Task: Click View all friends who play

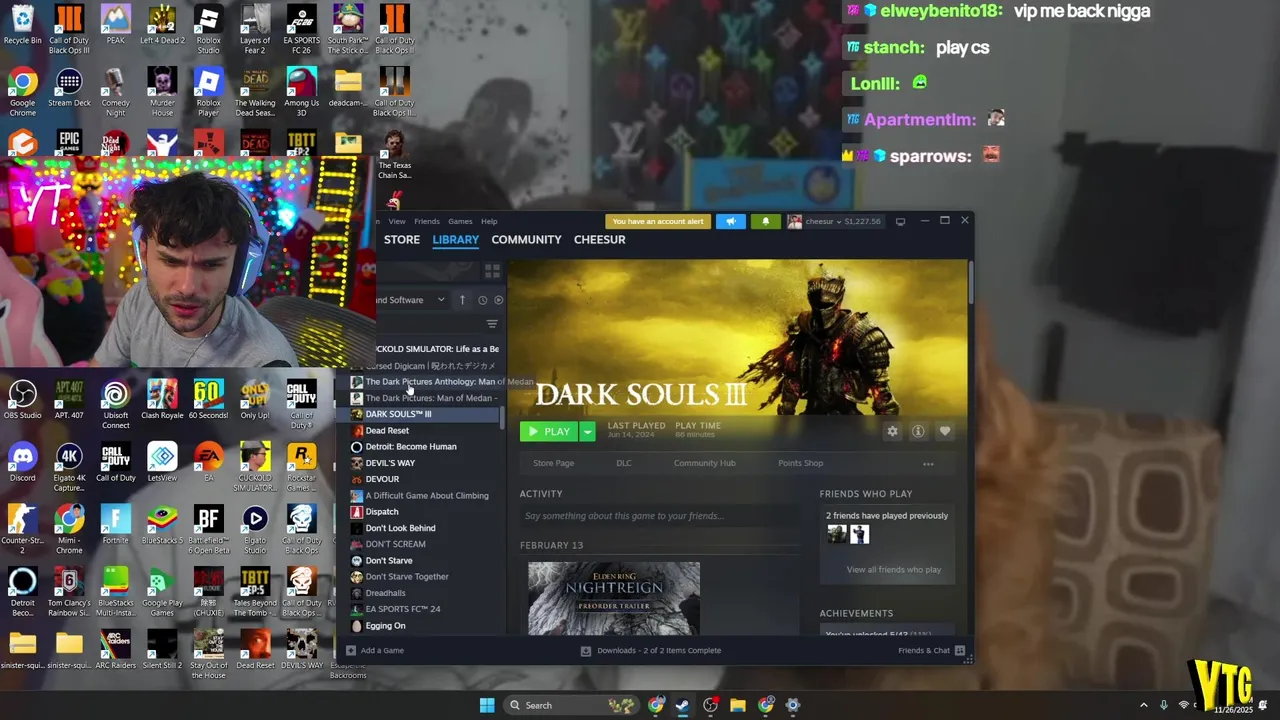Action: (x=894, y=570)
